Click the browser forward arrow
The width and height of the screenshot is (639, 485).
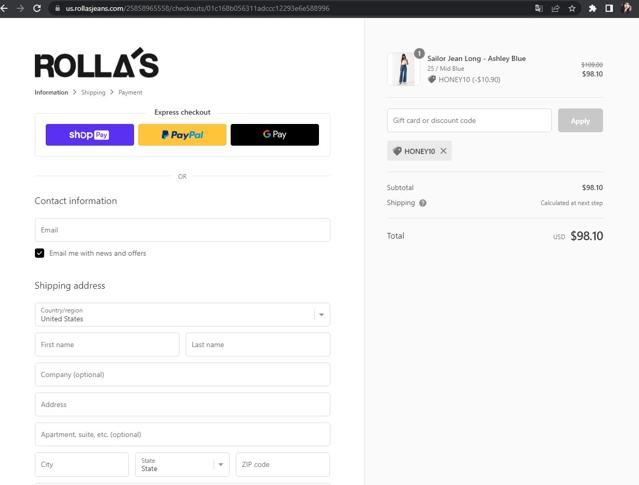point(20,8)
